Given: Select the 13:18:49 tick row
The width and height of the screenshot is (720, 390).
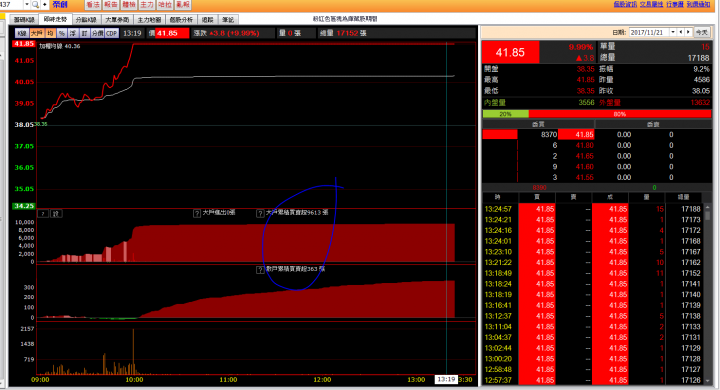Looking at the screenshot, I should (x=592, y=273).
